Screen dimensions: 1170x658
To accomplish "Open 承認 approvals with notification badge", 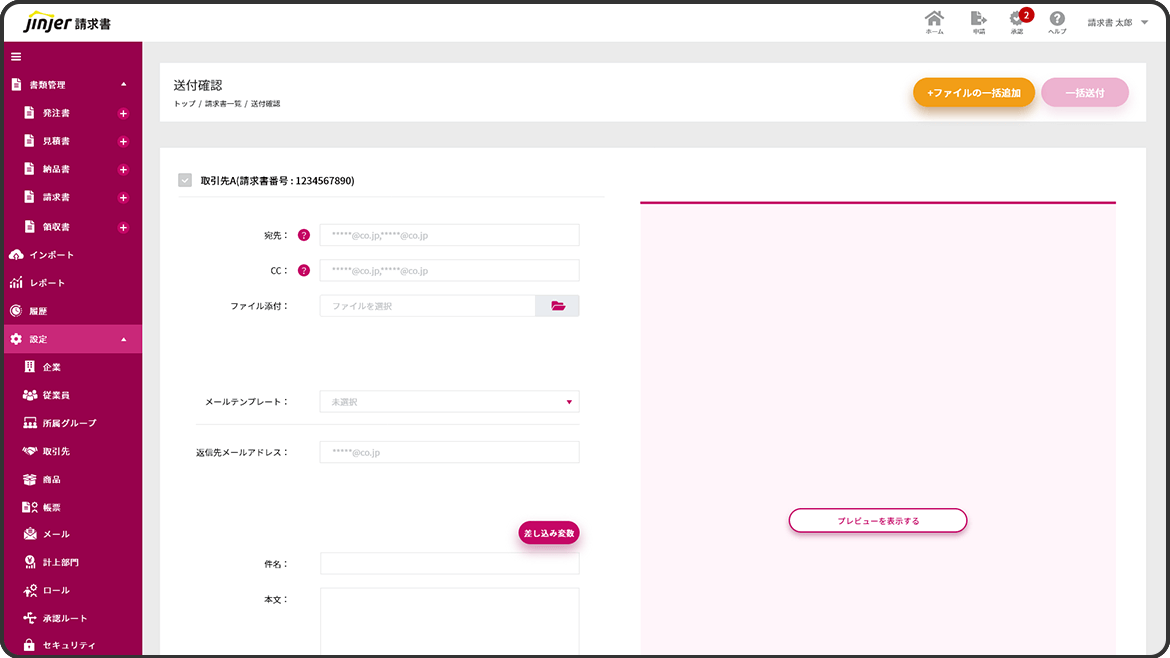I will pyautogui.click(x=1017, y=21).
